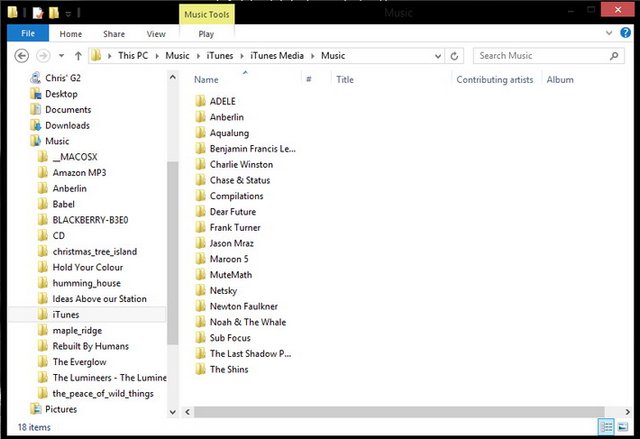Screen dimensions: 640x439
Task: Sort by Contributing artists column header
Action: 495,80
